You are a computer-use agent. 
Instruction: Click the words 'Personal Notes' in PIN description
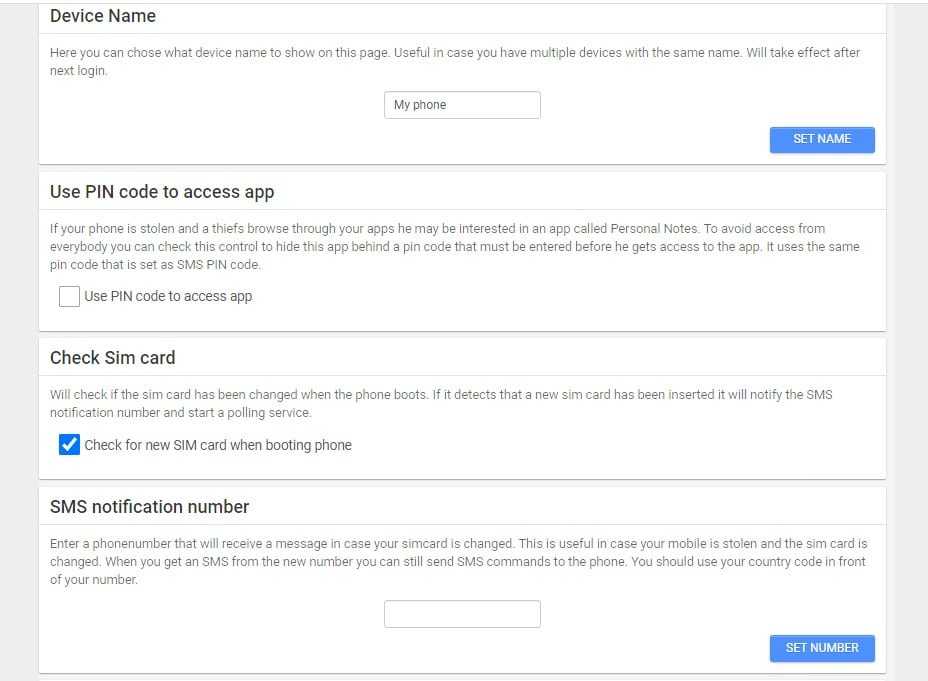pyautogui.click(x=654, y=229)
